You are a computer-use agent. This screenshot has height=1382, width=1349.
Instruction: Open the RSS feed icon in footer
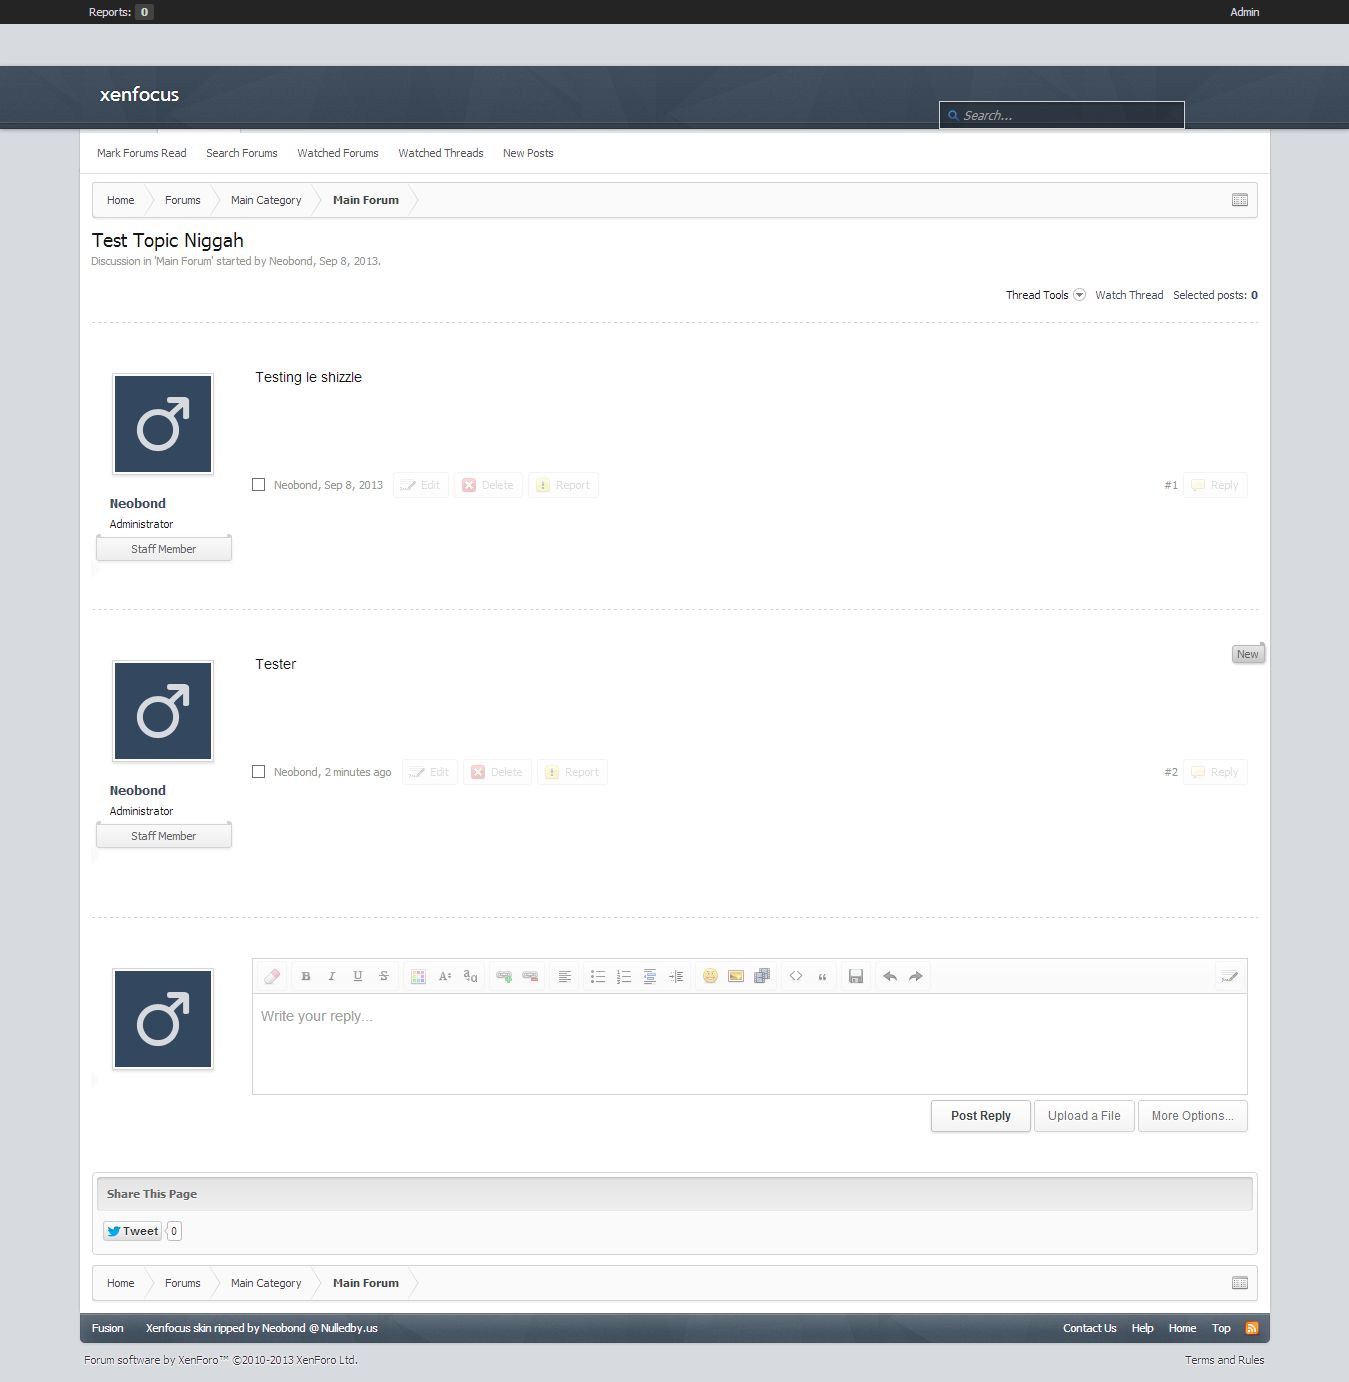click(1251, 1328)
